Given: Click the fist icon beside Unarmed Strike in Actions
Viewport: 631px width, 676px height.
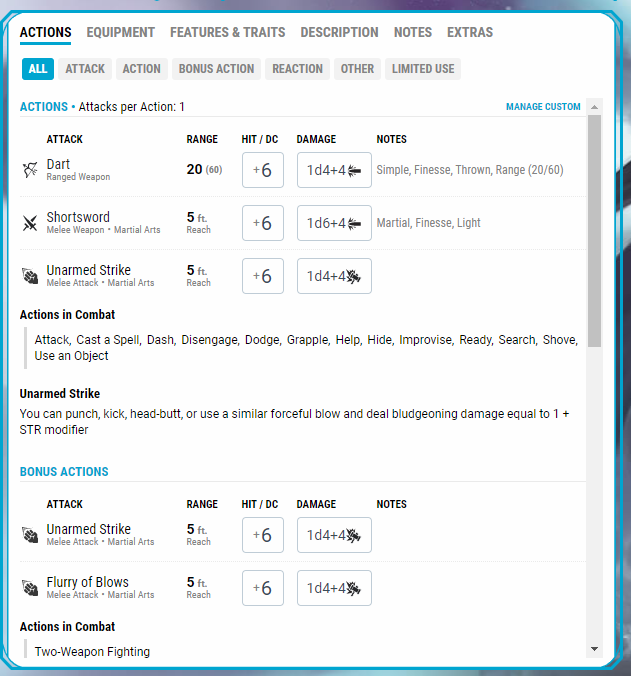Looking at the screenshot, I should click(x=30, y=276).
